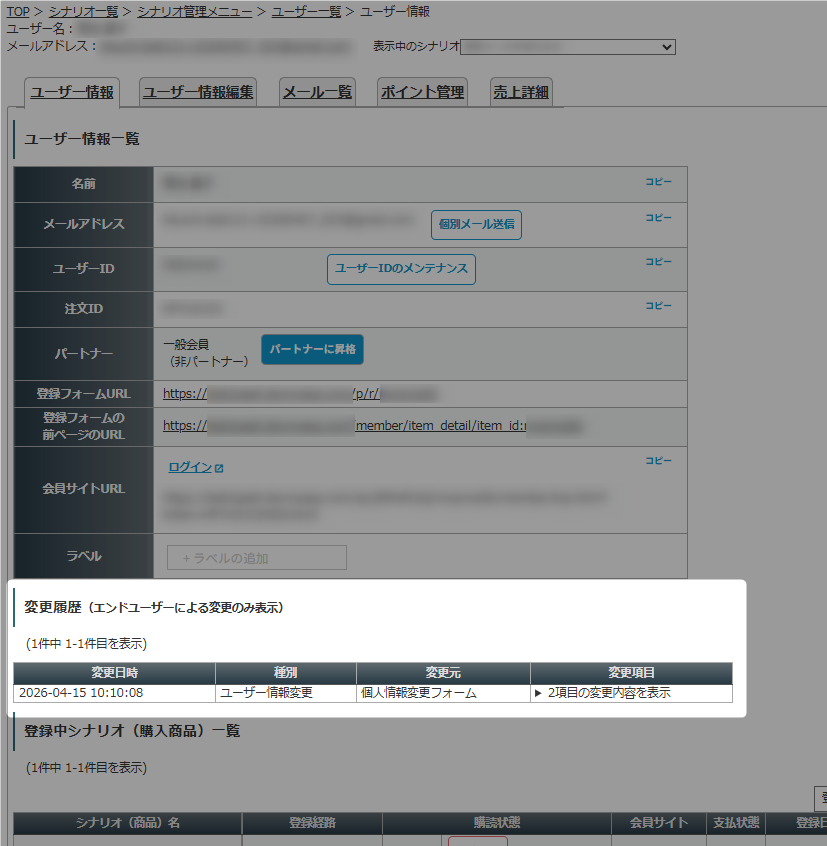Copy the メールアドレス row value
The width and height of the screenshot is (827, 846).
[658, 218]
